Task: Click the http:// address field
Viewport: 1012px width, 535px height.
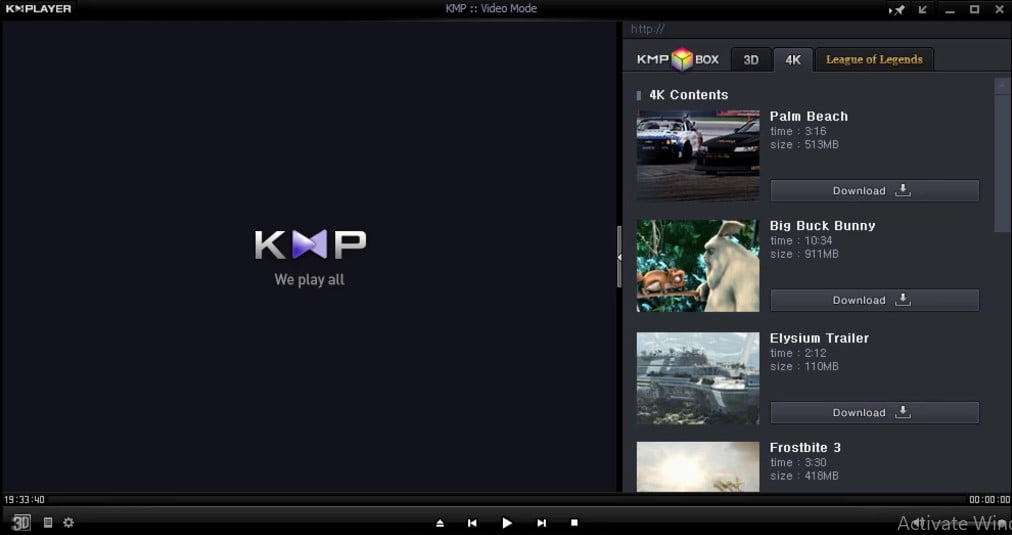Action: pyautogui.click(x=816, y=29)
